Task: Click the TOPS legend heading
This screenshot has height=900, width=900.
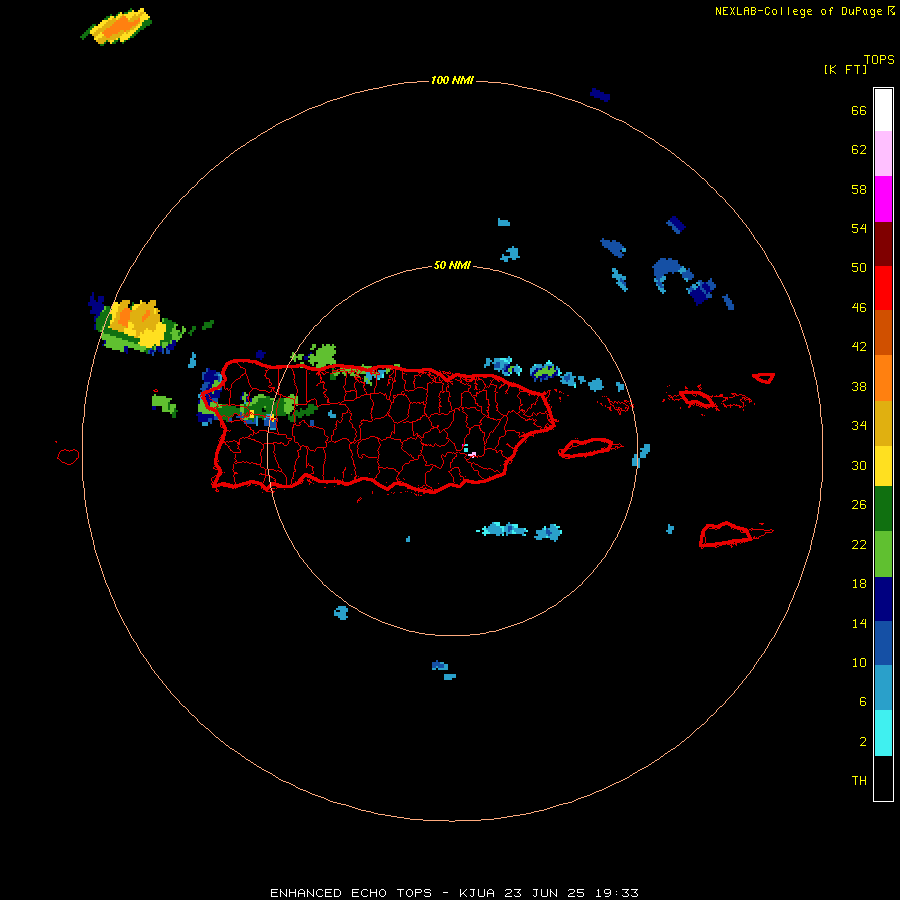Action: click(879, 59)
